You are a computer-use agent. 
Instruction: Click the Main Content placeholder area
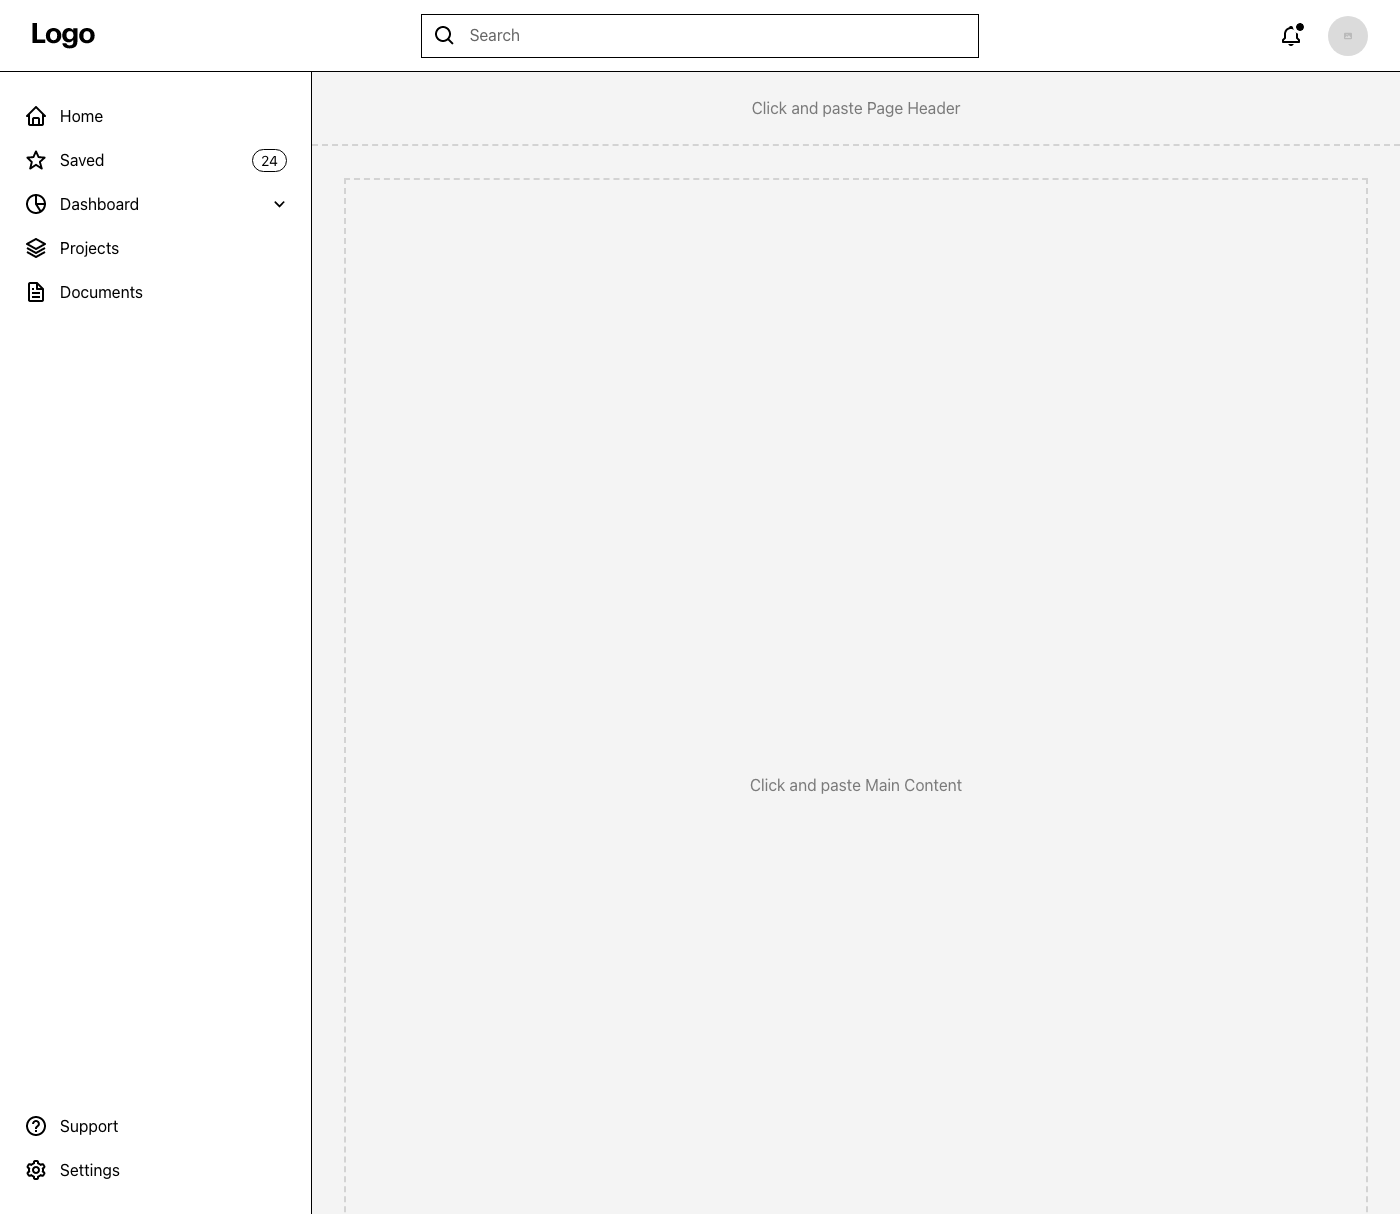[x=855, y=785]
